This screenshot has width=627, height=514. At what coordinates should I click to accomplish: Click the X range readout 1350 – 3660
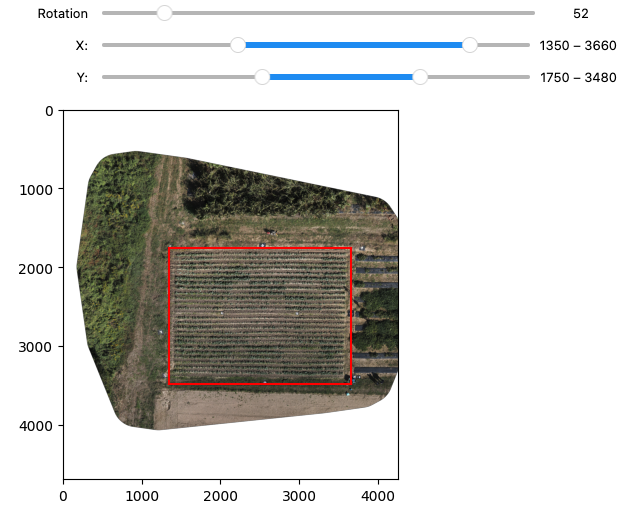pyautogui.click(x=578, y=46)
